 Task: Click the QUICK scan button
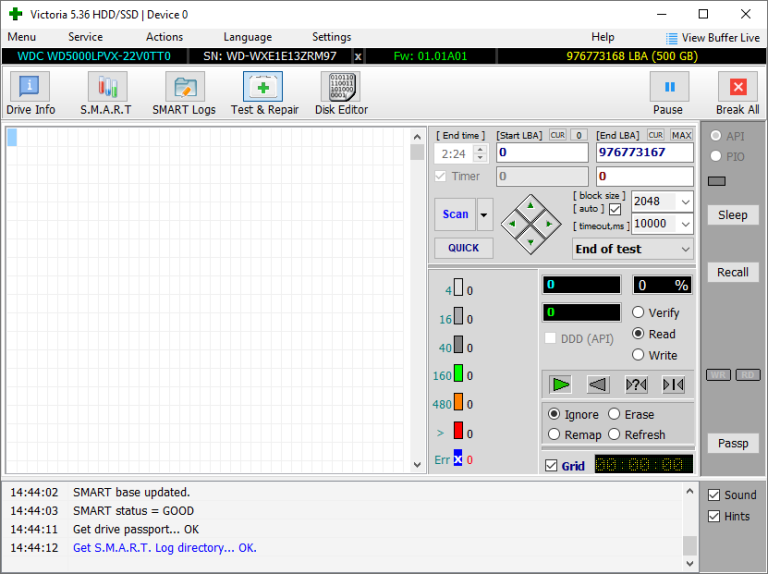click(463, 248)
